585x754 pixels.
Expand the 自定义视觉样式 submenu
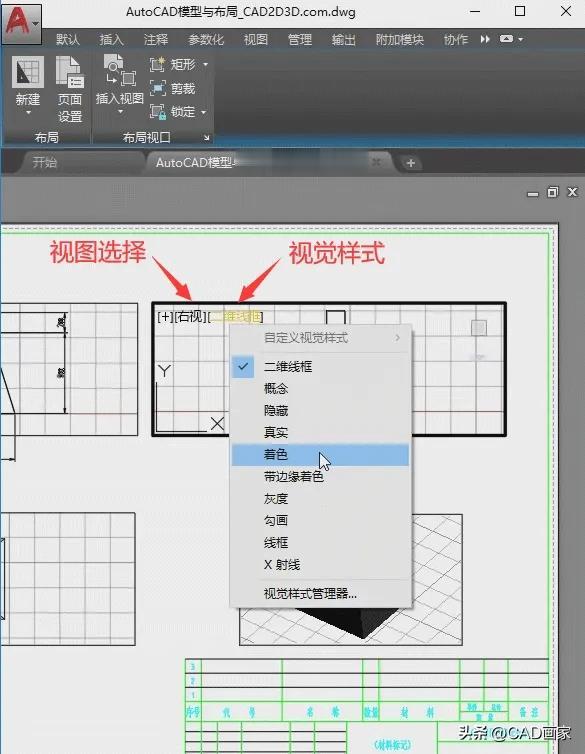tap(320, 338)
